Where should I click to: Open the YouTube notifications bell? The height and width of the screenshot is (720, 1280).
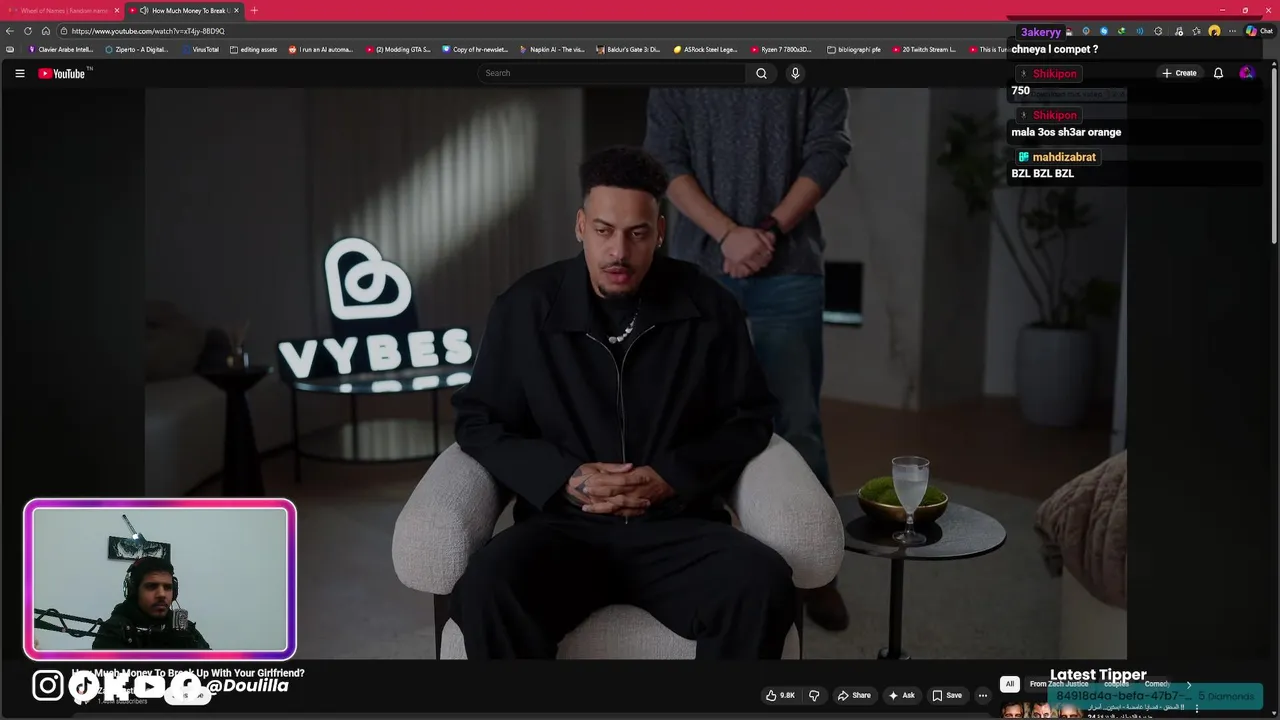tap(1218, 73)
